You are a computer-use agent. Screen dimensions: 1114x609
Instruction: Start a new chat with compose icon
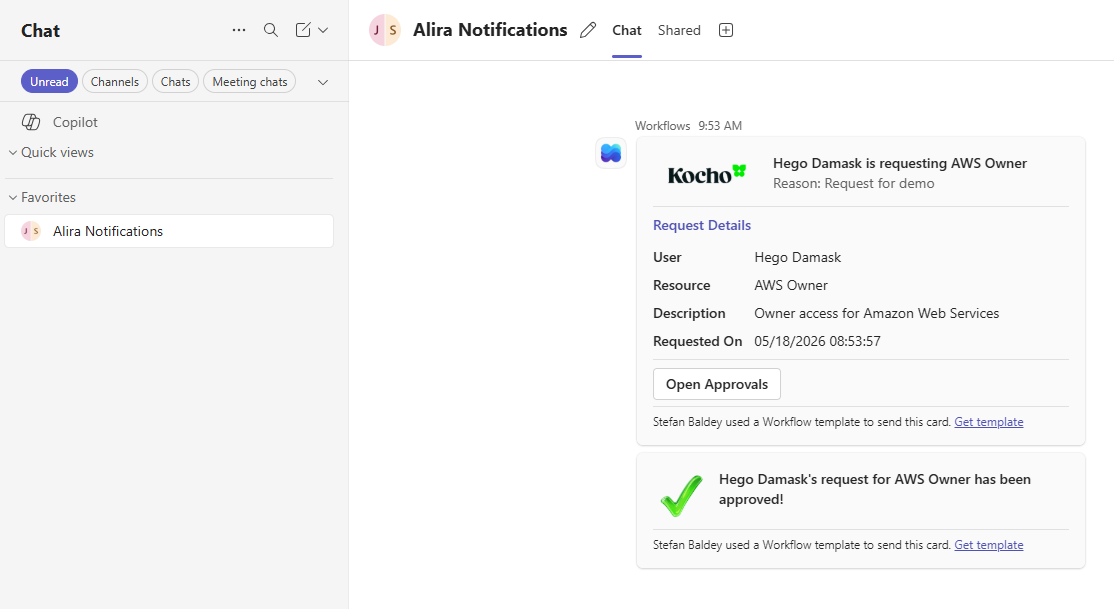(x=303, y=30)
